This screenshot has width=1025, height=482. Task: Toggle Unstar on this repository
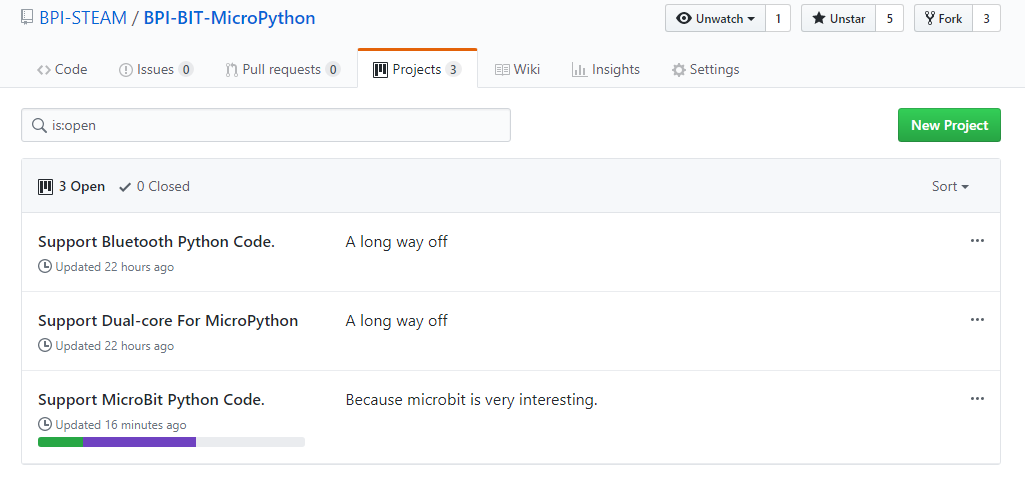pos(838,19)
